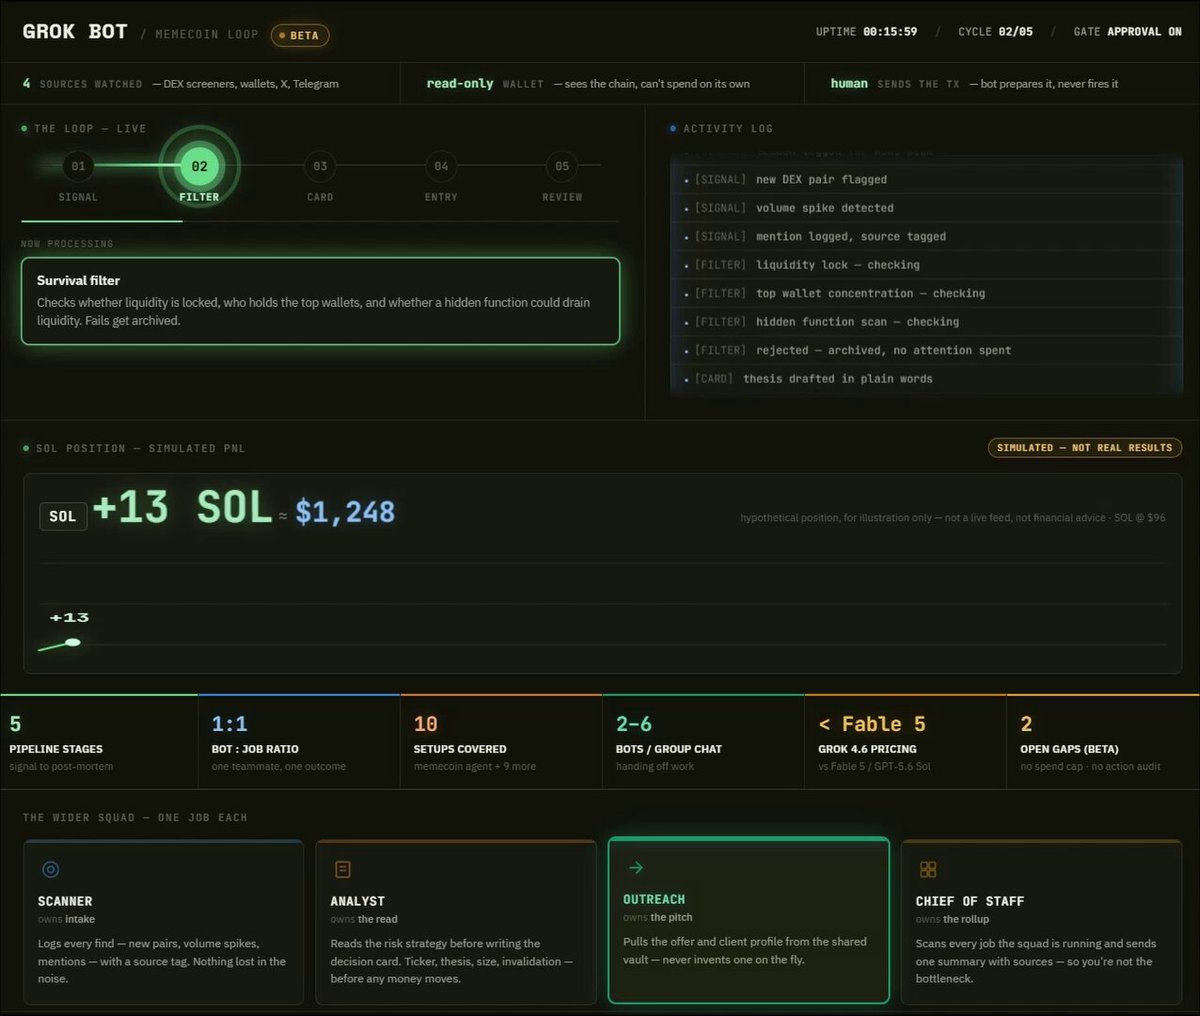
Task: Click the human sends the TX info
Action: point(974,84)
